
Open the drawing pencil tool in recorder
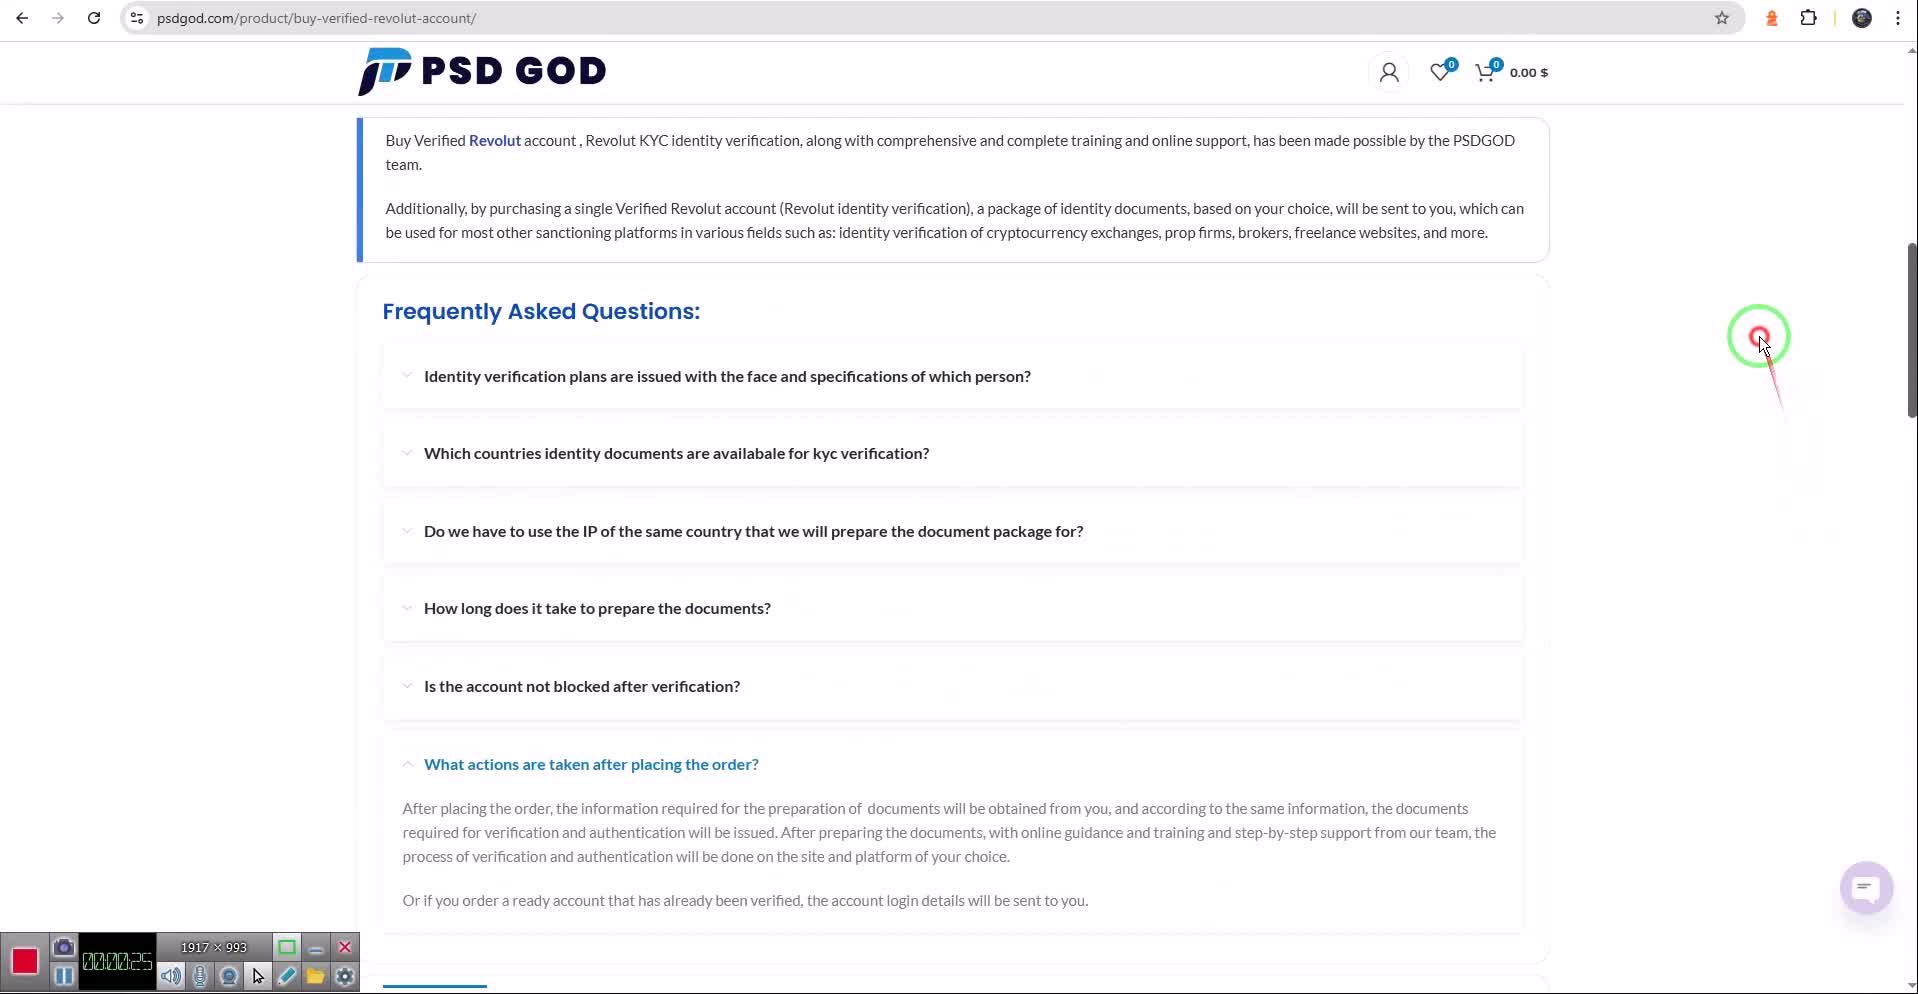(x=287, y=976)
